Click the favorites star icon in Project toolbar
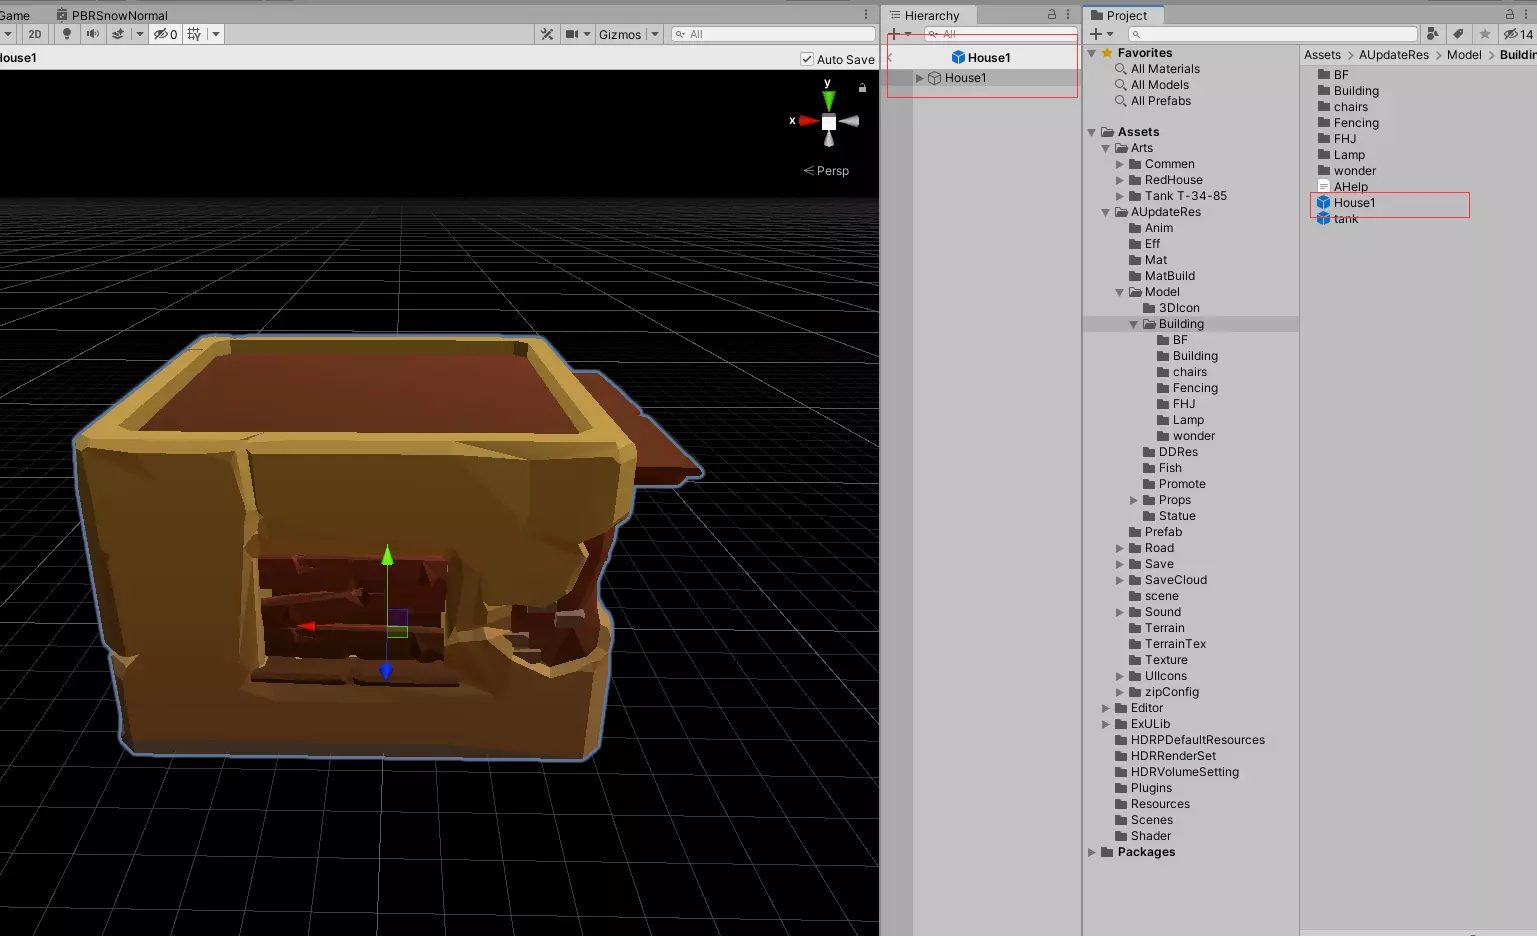Screen dimensions: 1537x936 tap(1485, 34)
